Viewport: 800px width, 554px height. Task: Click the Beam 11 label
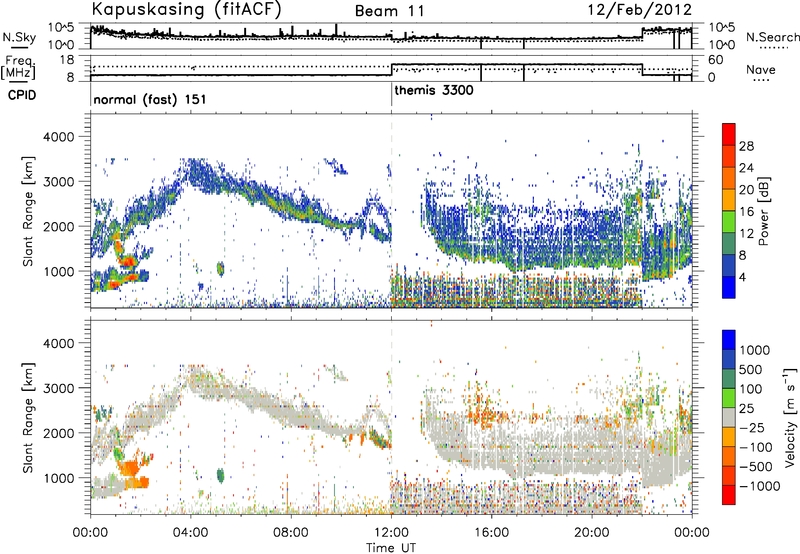pos(389,11)
